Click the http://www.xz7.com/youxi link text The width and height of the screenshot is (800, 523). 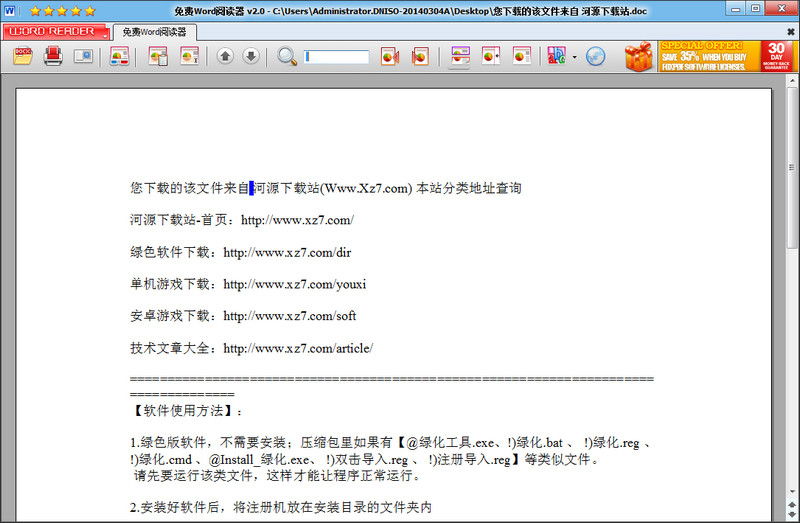click(x=295, y=284)
